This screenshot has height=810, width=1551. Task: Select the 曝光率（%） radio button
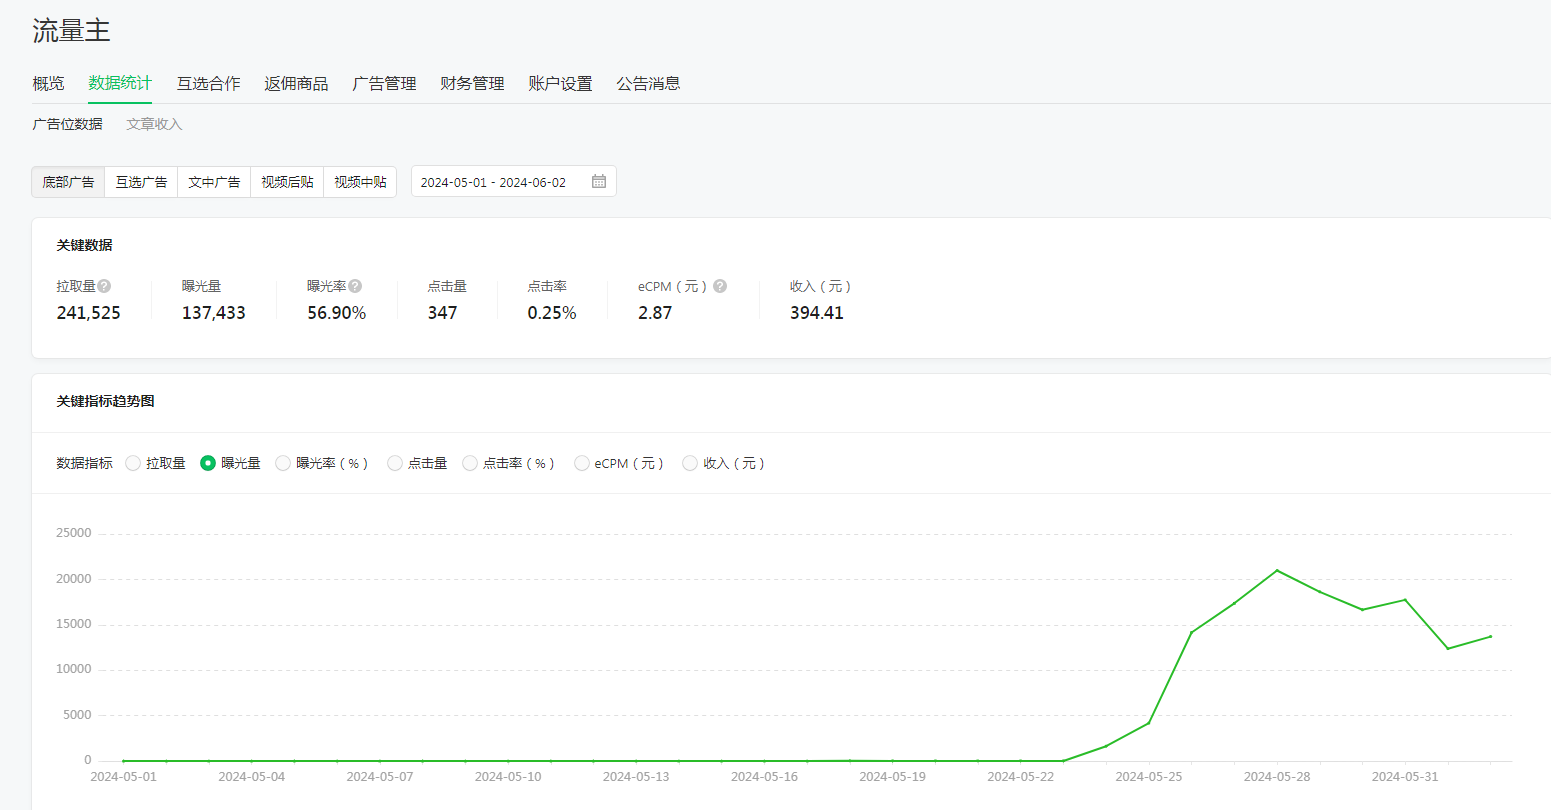tap(283, 463)
